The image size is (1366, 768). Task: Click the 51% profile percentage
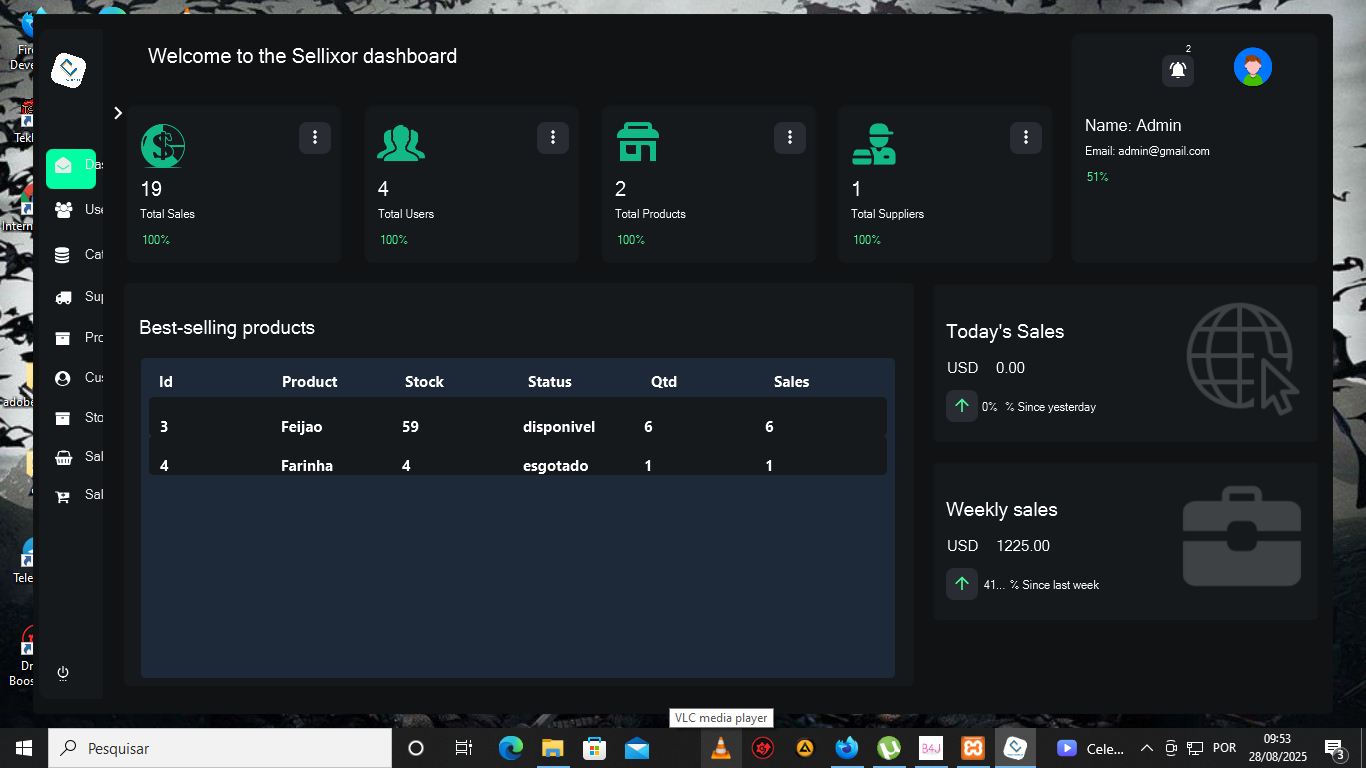pos(1097,177)
